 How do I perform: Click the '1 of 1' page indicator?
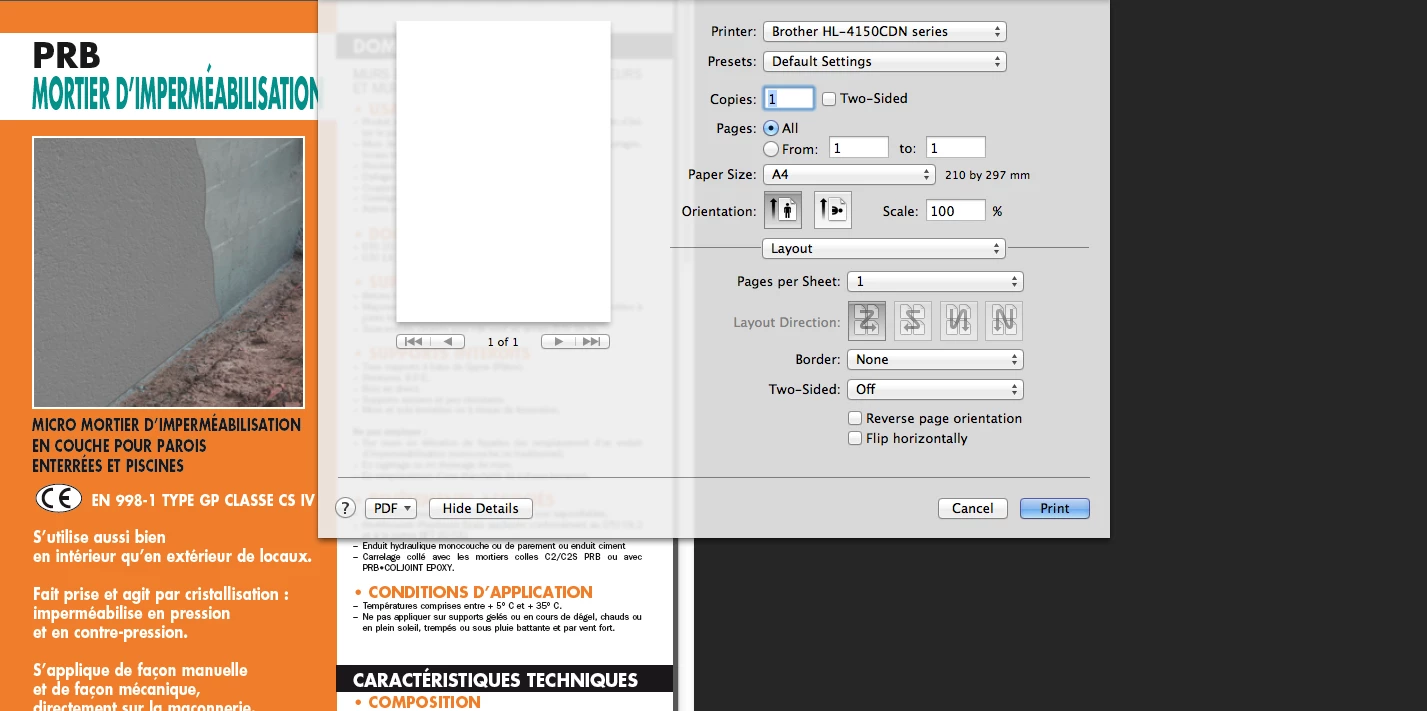pos(503,342)
